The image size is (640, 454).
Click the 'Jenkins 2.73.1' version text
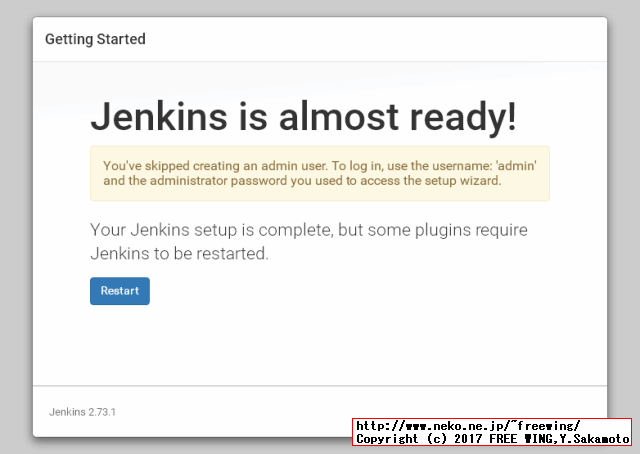tap(82, 412)
